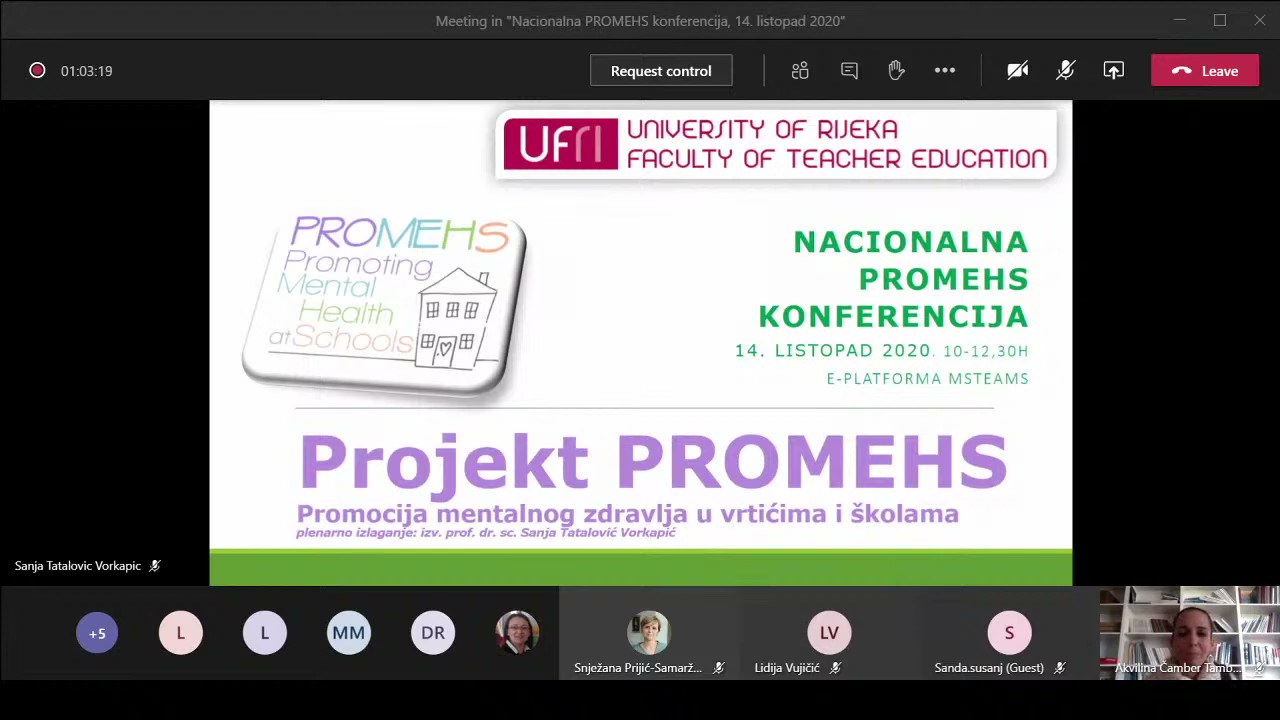
Task: Toggle the camera on or off
Action: click(1018, 71)
